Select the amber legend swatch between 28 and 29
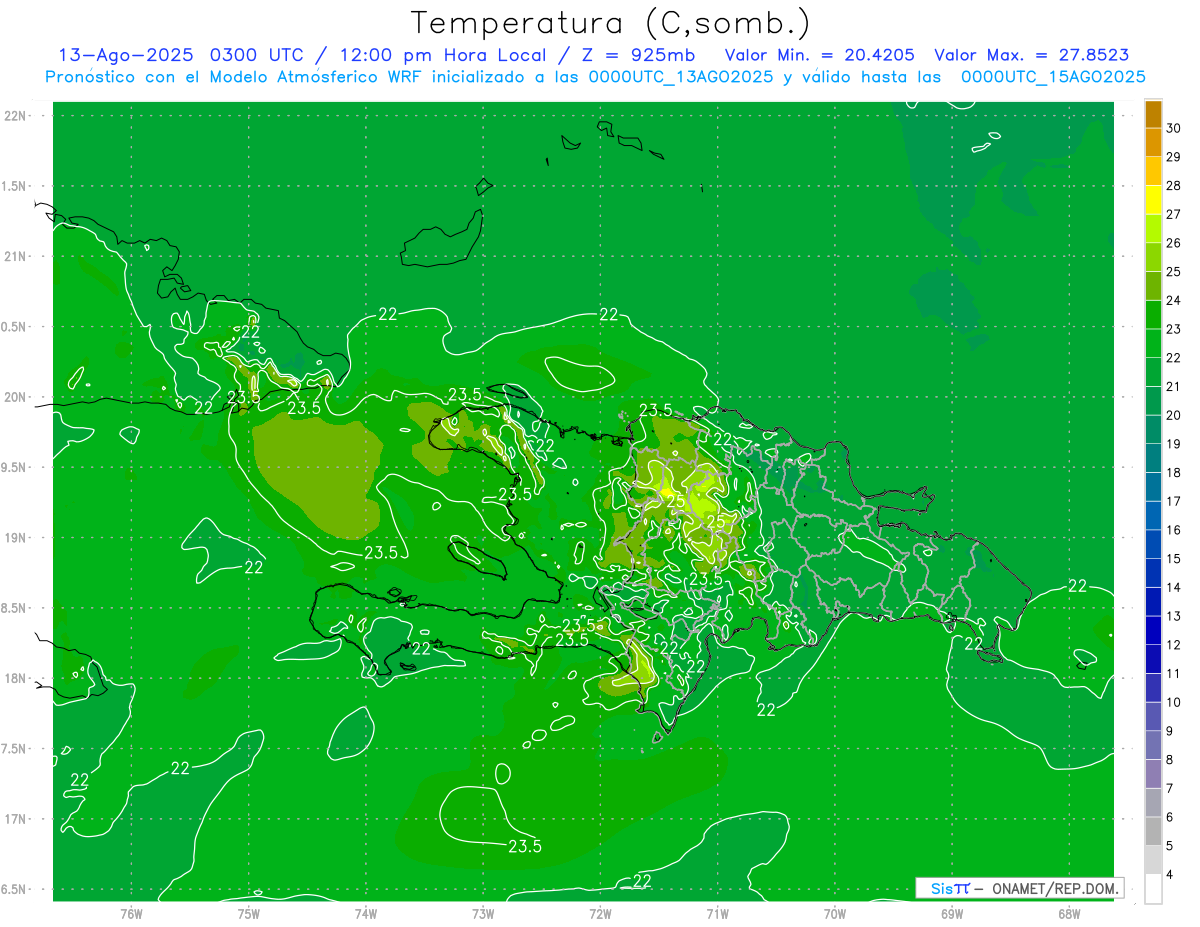This screenshot has height=927, width=1200. (x=1153, y=171)
